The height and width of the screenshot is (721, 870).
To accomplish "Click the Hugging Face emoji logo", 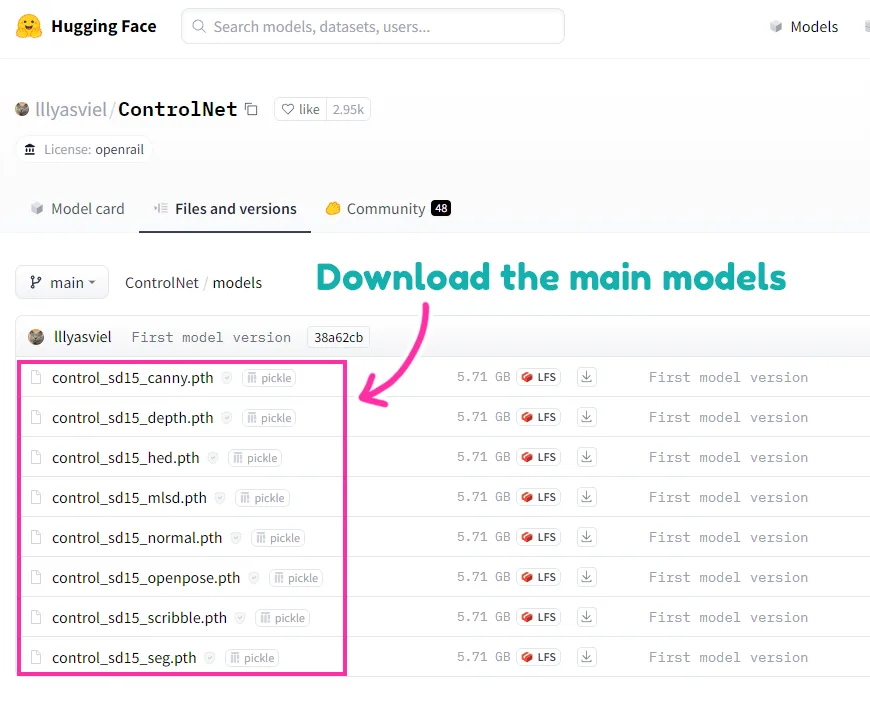I will (29, 26).
